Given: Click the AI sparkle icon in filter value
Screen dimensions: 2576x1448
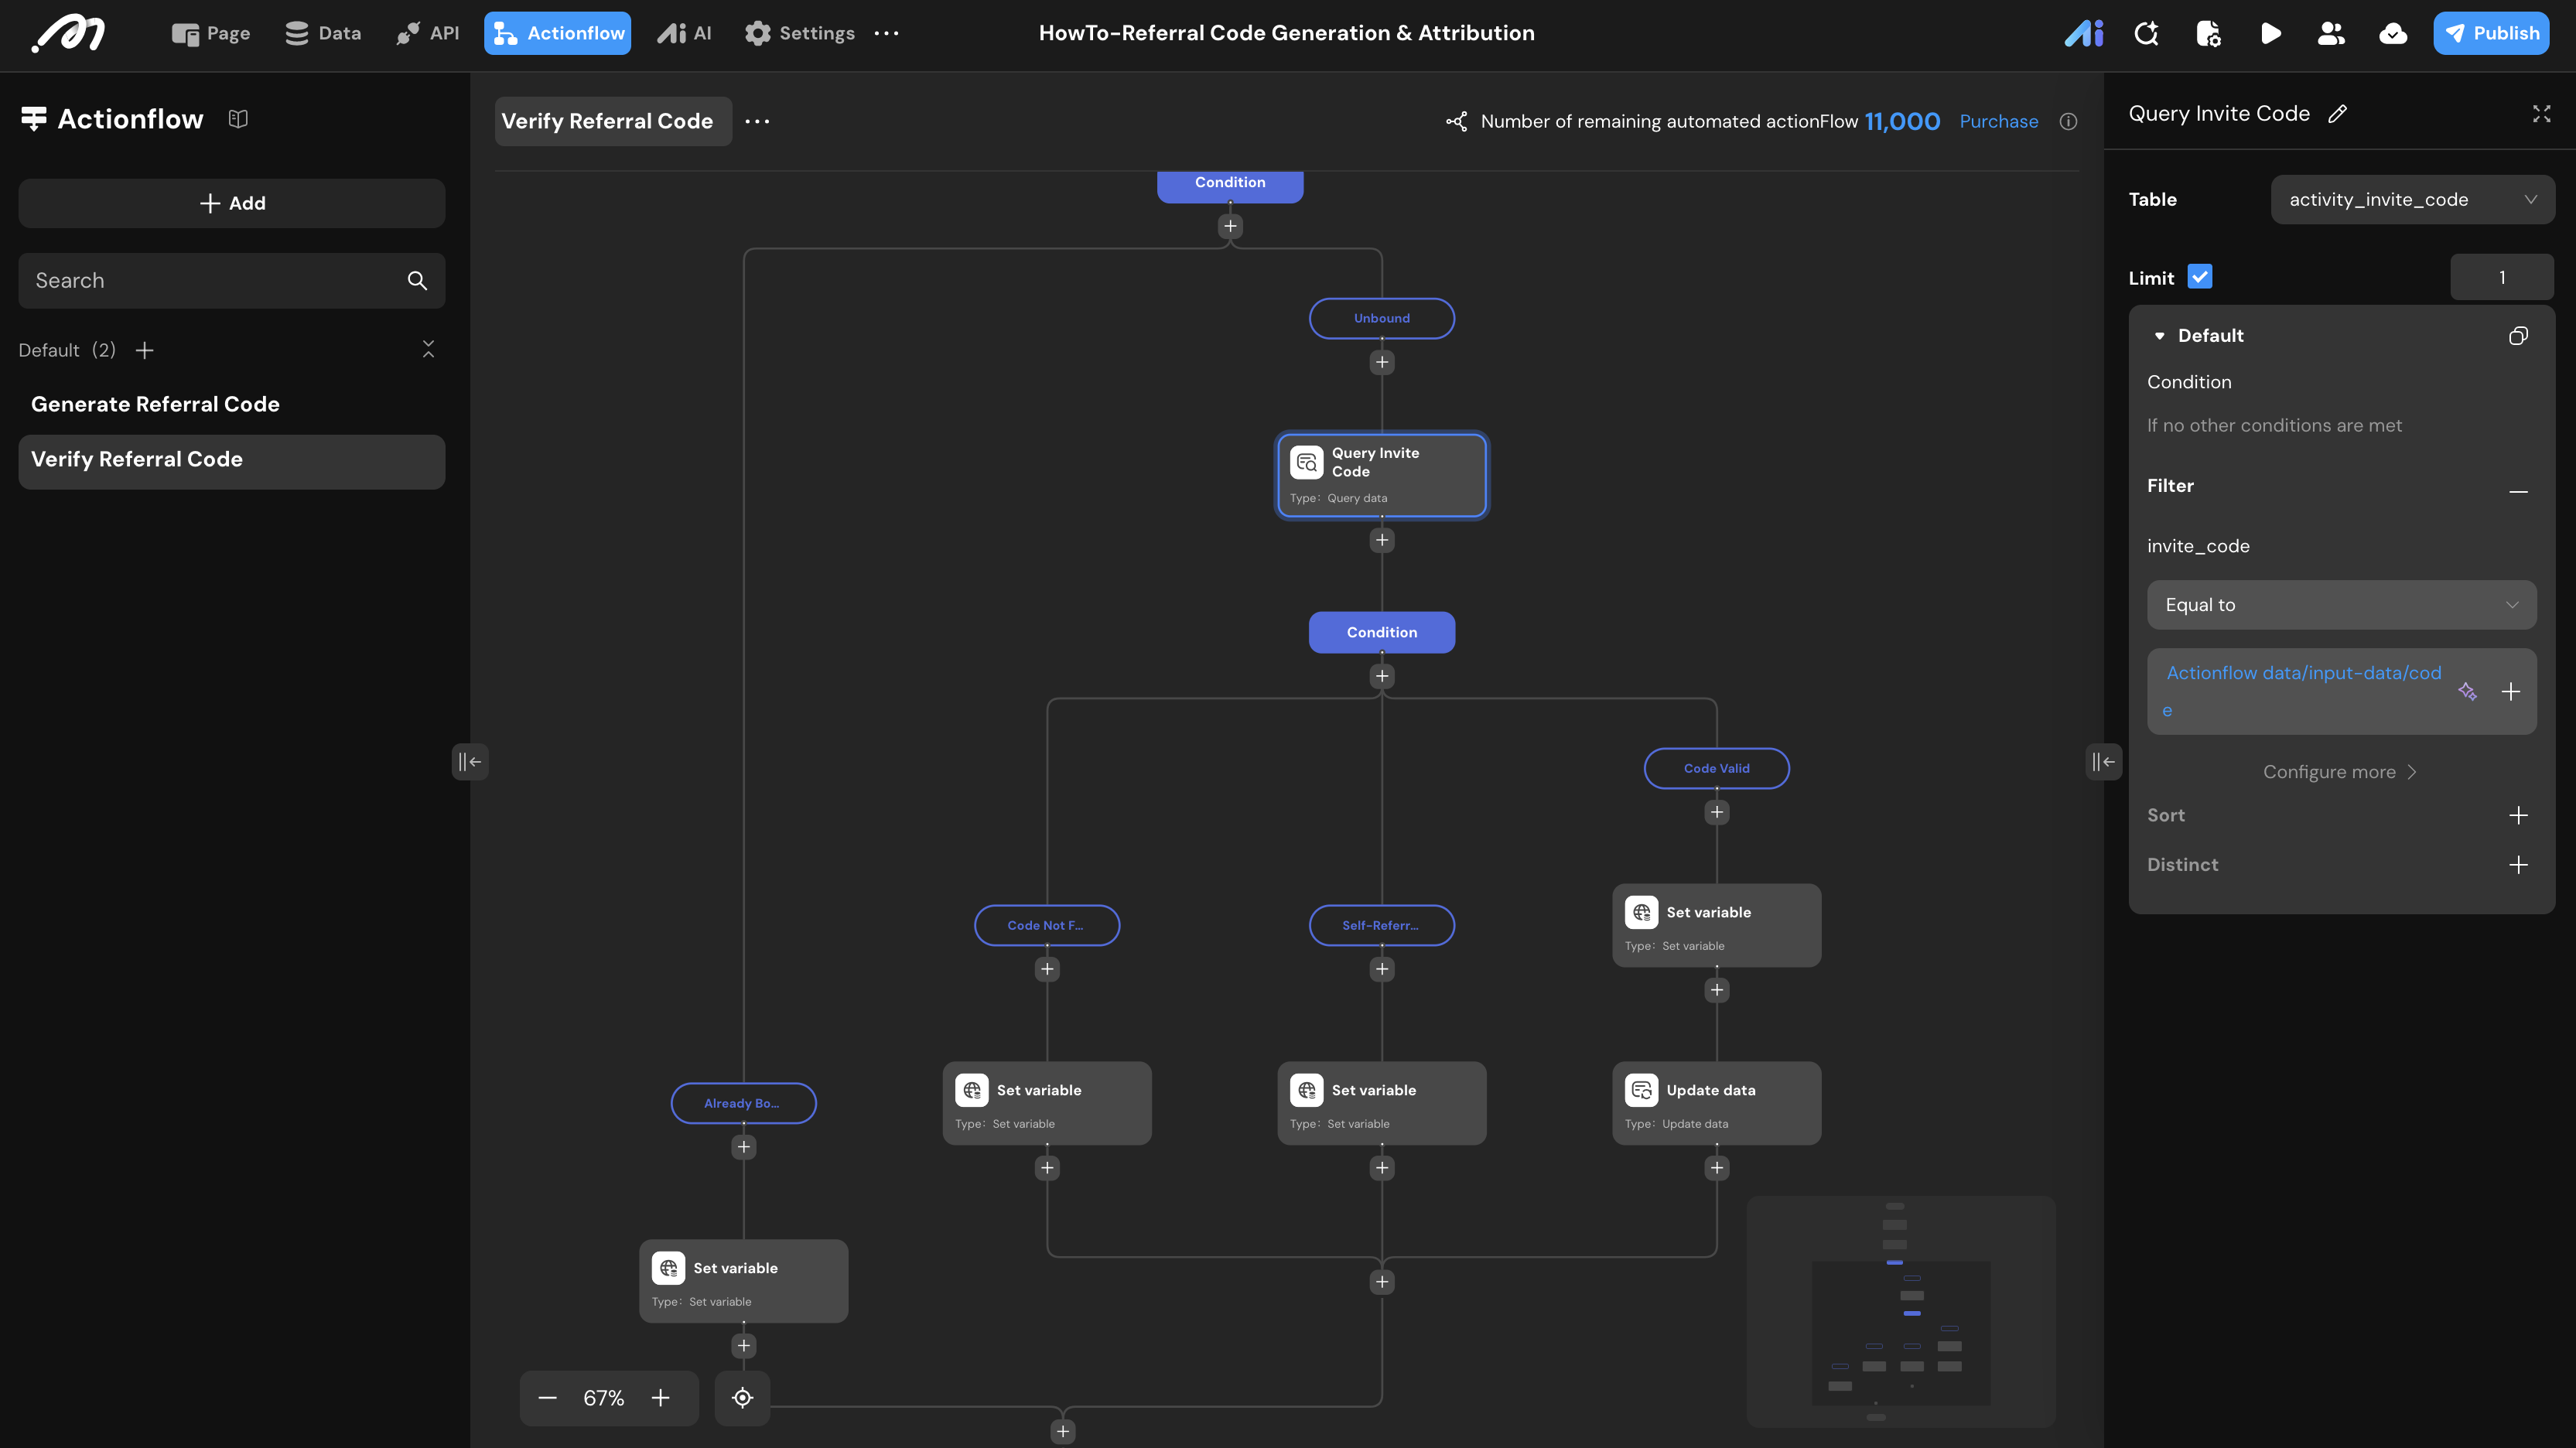Looking at the screenshot, I should 2467,691.
